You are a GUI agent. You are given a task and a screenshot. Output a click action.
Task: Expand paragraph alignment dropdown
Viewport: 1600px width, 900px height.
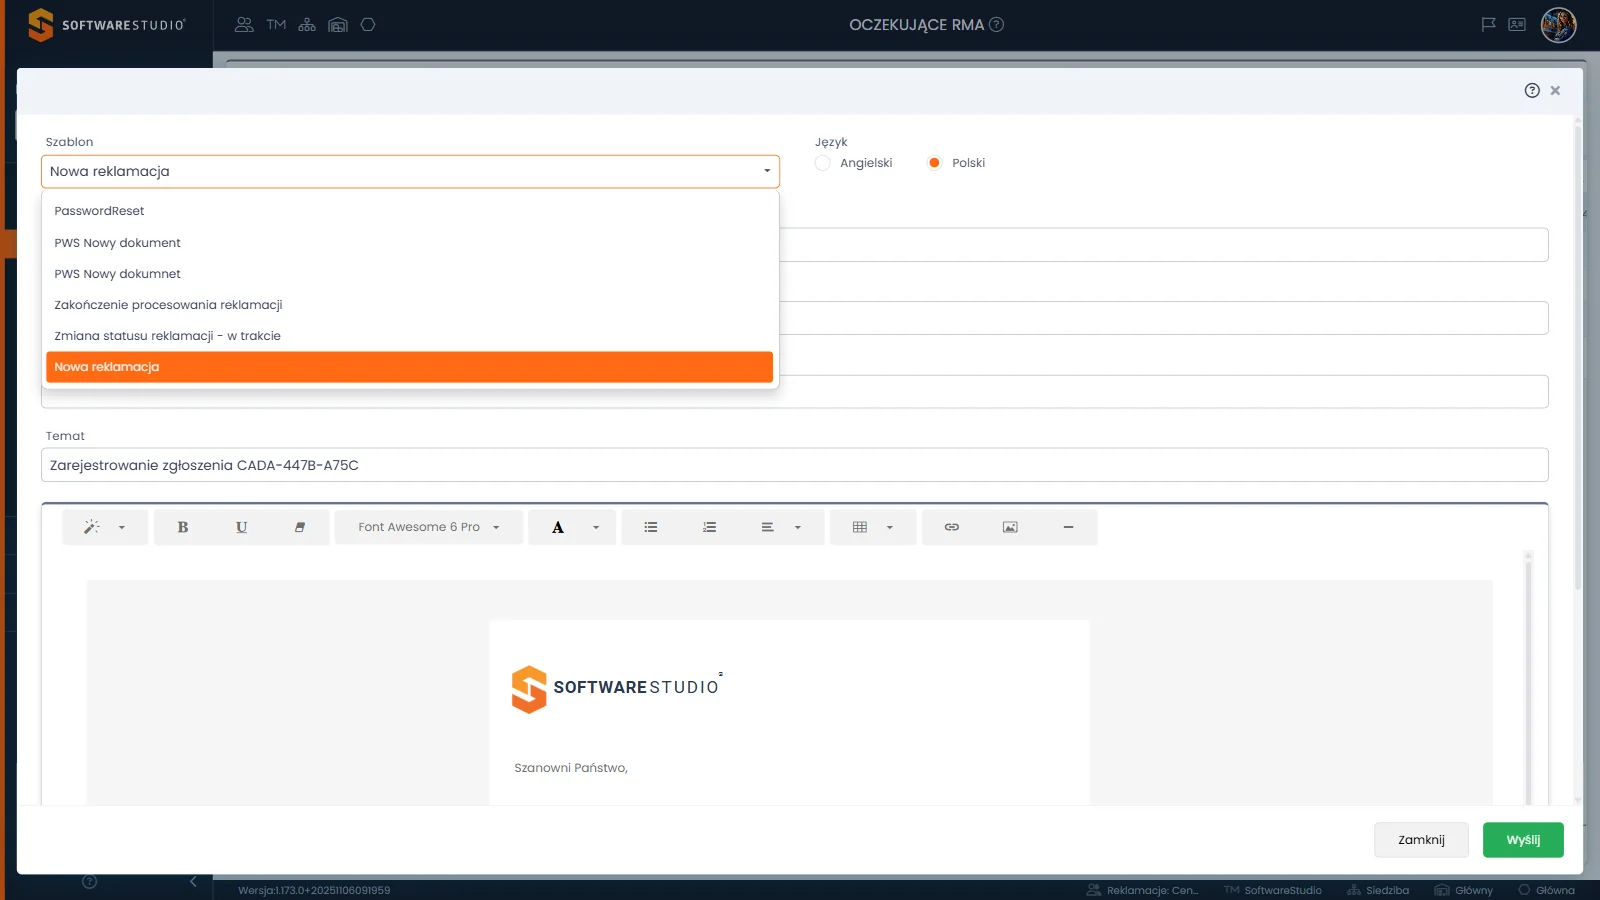click(781, 527)
